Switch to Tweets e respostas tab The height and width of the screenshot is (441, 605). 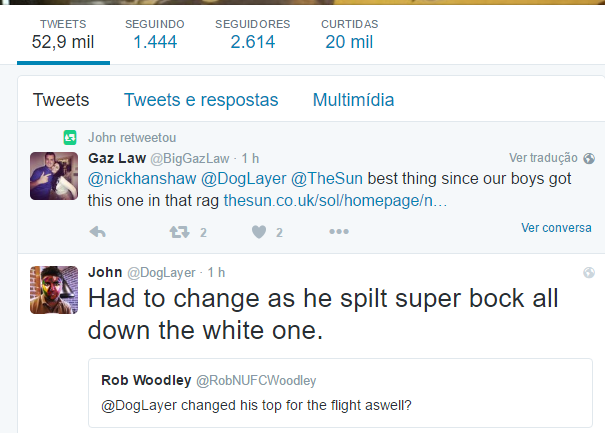201,100
